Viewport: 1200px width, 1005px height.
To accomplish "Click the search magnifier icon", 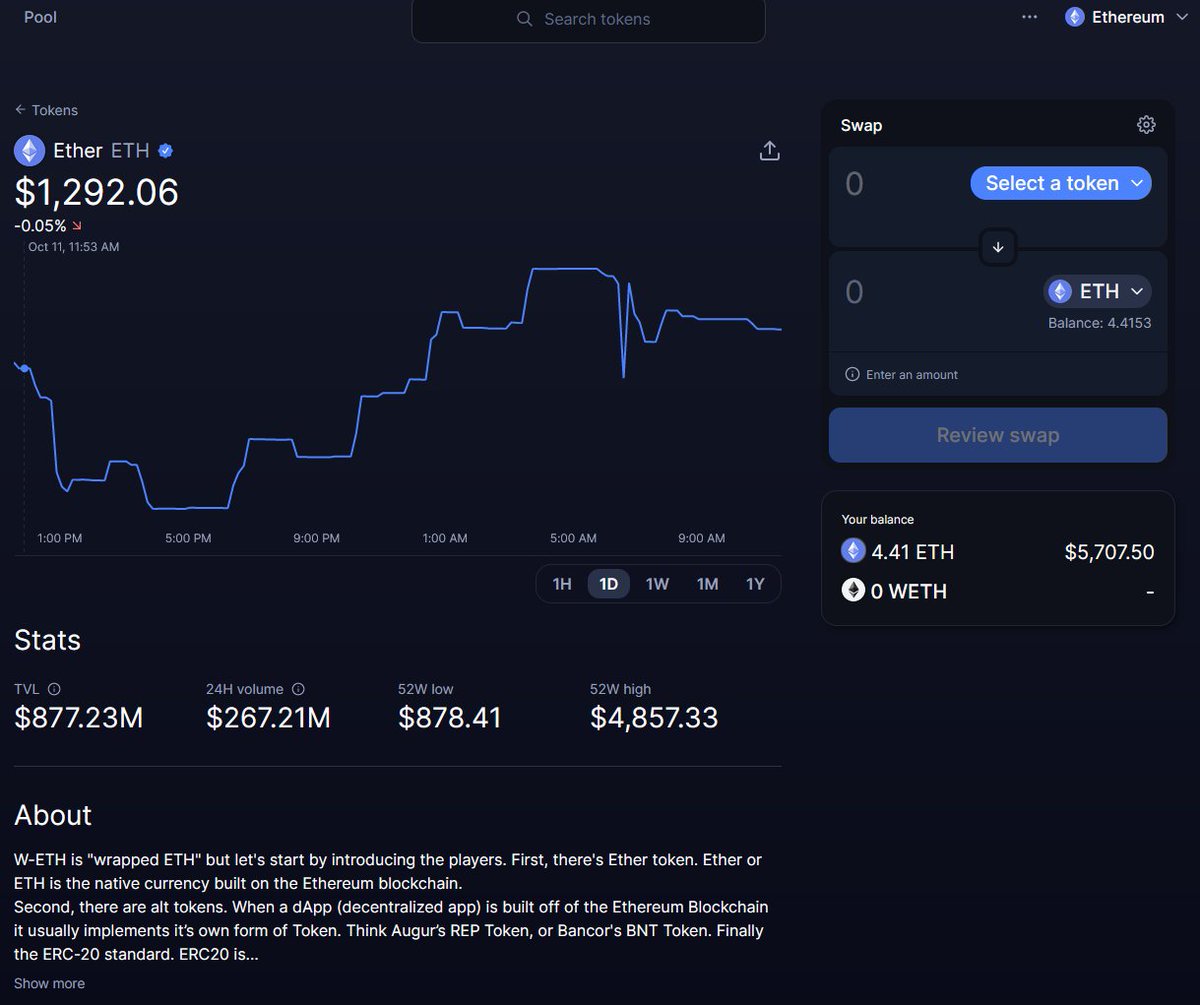I will (x=524, y=19).
